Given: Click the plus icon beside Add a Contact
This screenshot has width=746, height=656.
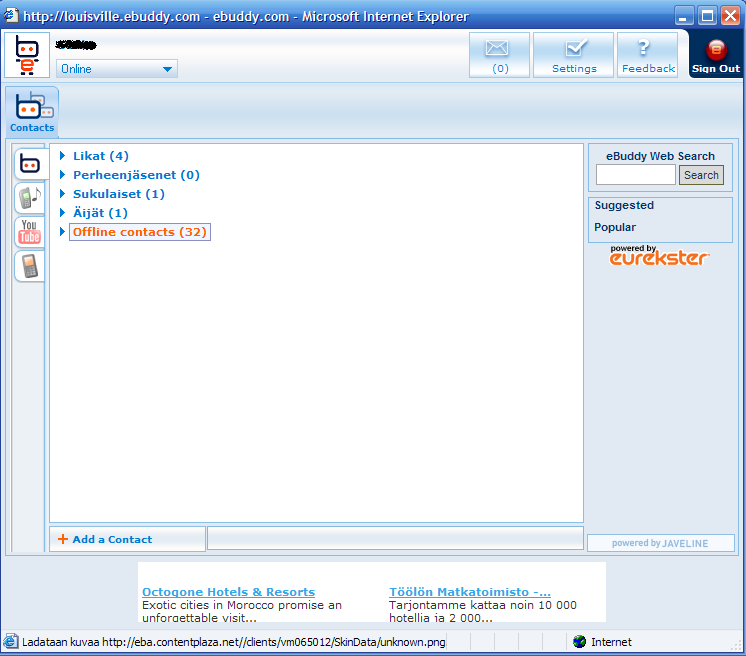Looking at the screenshot, I should (x=62, y=539).
